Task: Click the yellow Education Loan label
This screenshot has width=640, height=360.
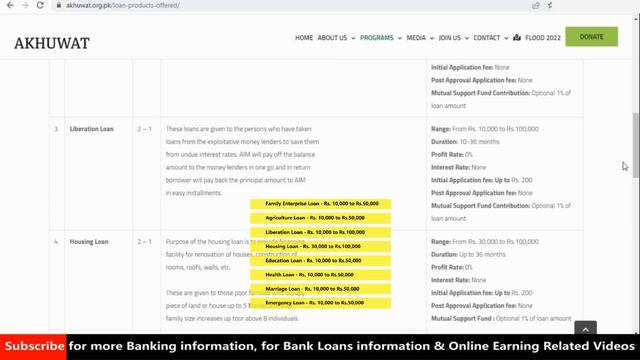Action: (x=320, y=260)
